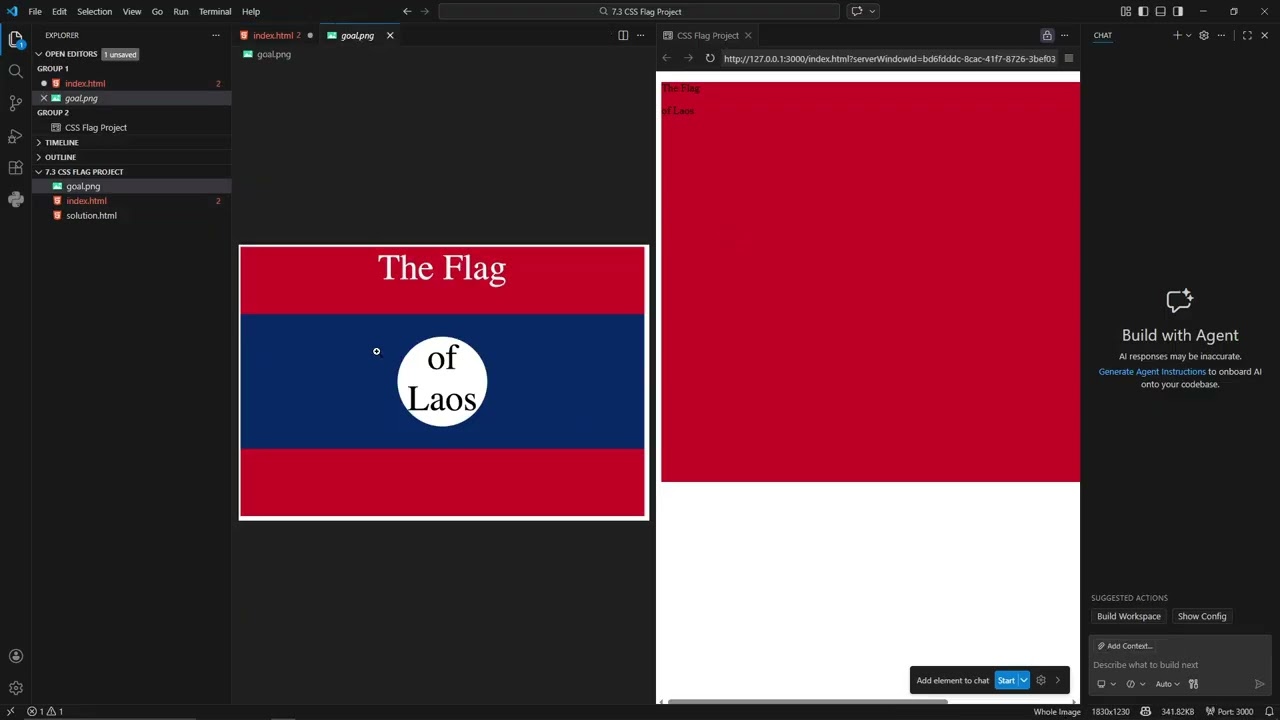
Task: Click the horizontal scrollbar in browser preview
Action: 807,701
